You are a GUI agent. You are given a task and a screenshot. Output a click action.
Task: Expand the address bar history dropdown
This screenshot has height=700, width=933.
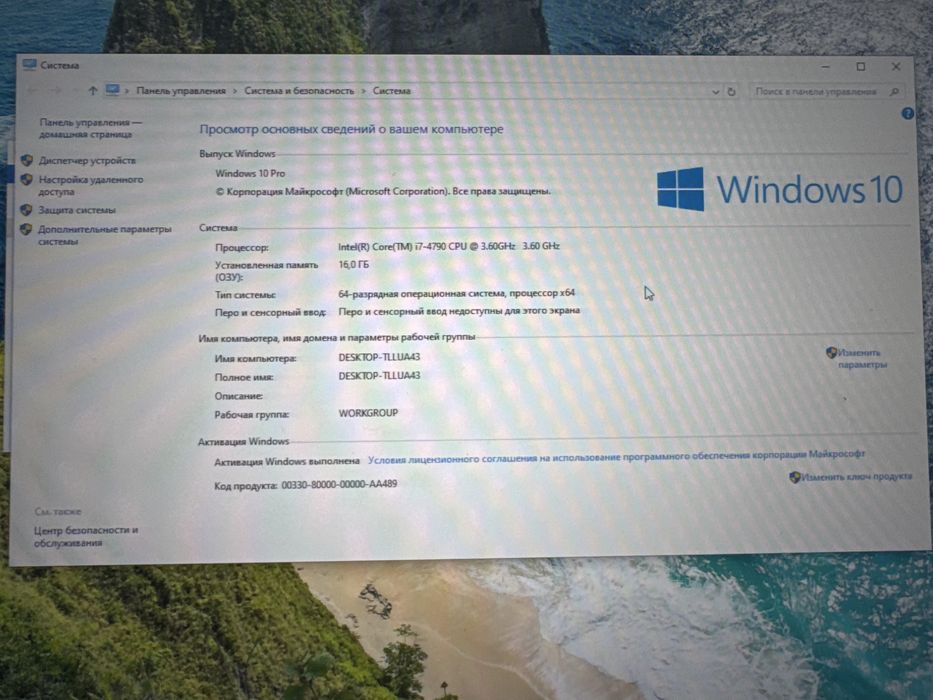(715, 92)
